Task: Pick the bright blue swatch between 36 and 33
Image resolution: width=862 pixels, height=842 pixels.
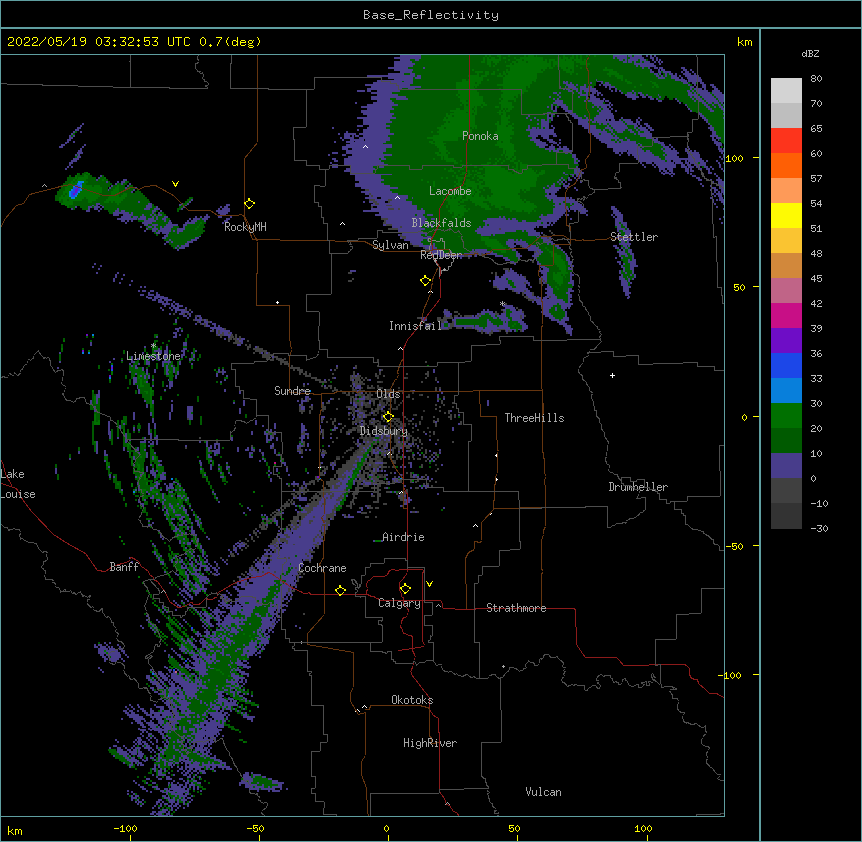Action: [x=786, y=365]
